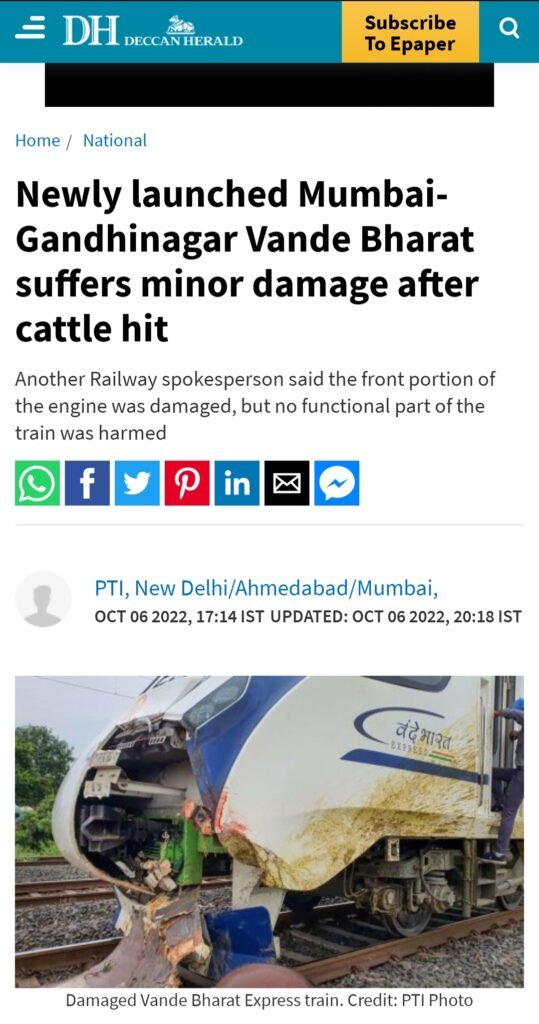
Task: Share via Facebook Messenger icon
Action: [336, 483]
